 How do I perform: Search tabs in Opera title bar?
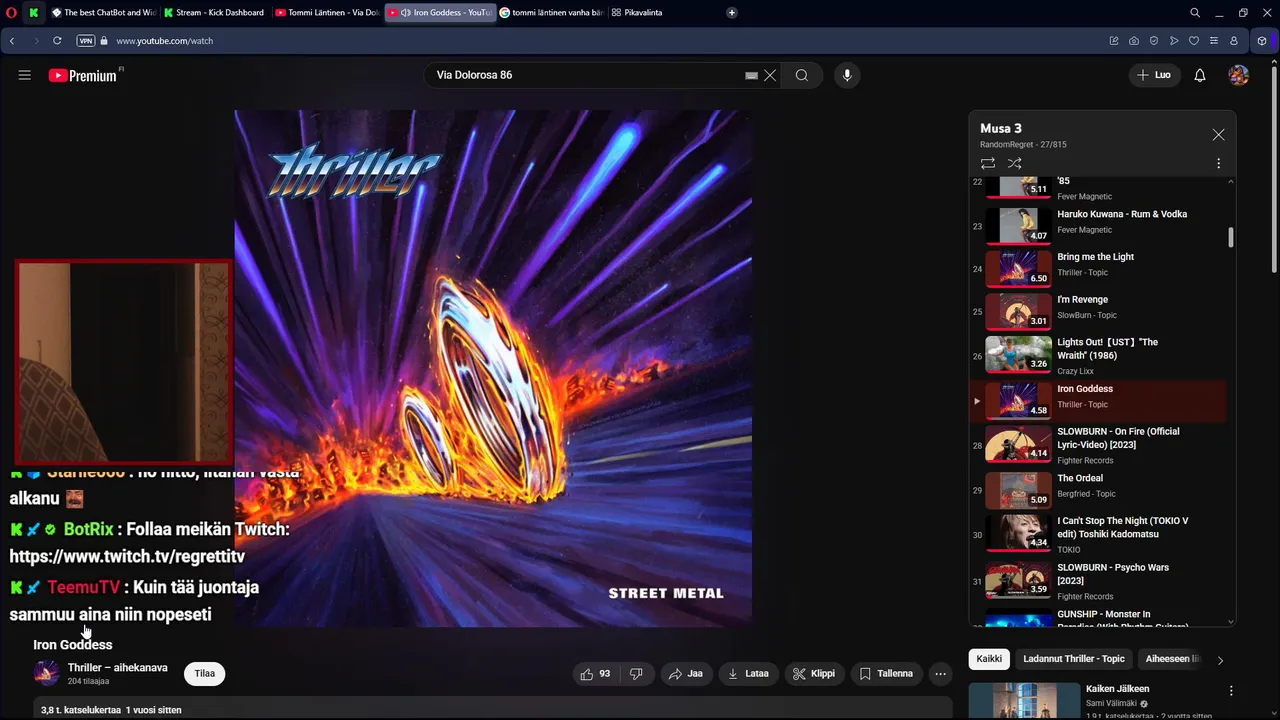1195,13
